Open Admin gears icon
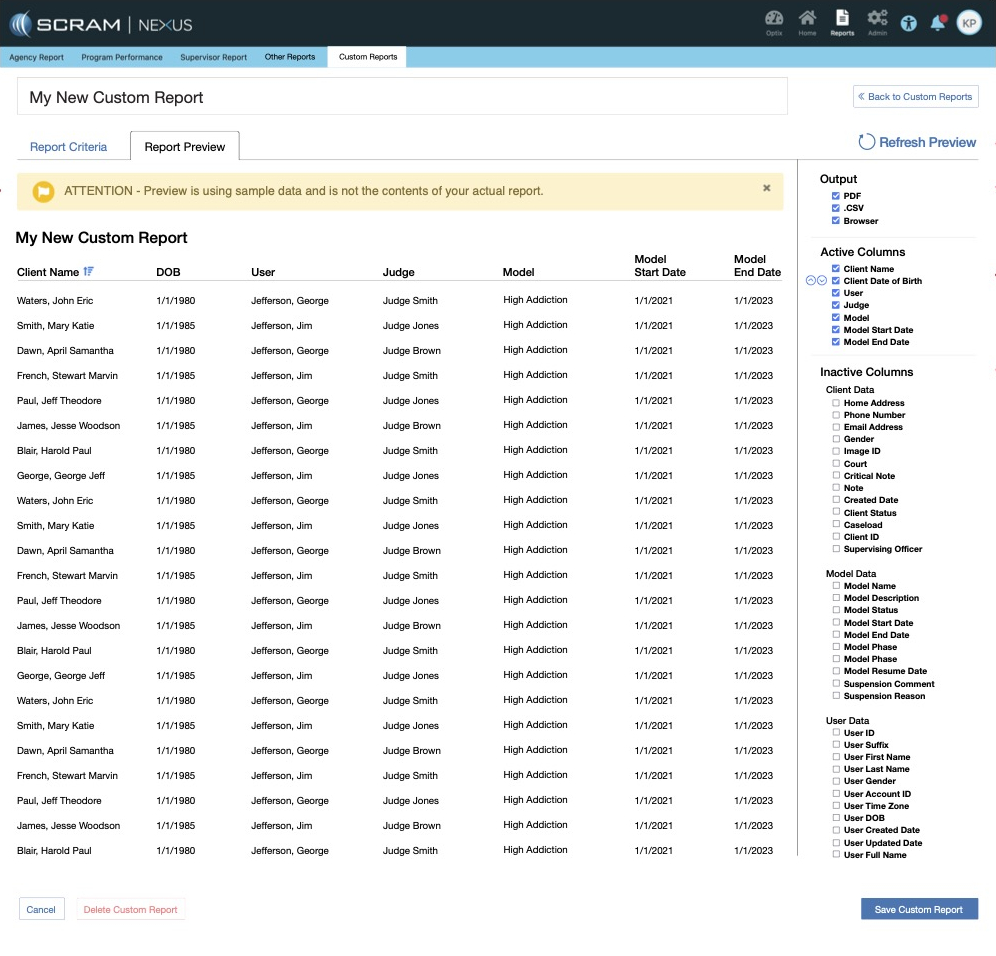Image resolution: width=996 pixels, height=956 pixels. (x=877, y=21)
